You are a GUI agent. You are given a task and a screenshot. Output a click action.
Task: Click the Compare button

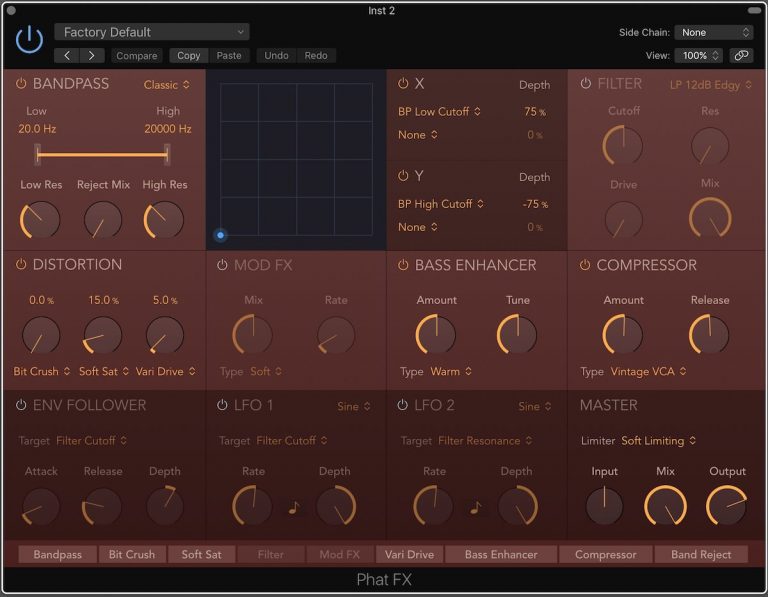click(x=137, y=55)
